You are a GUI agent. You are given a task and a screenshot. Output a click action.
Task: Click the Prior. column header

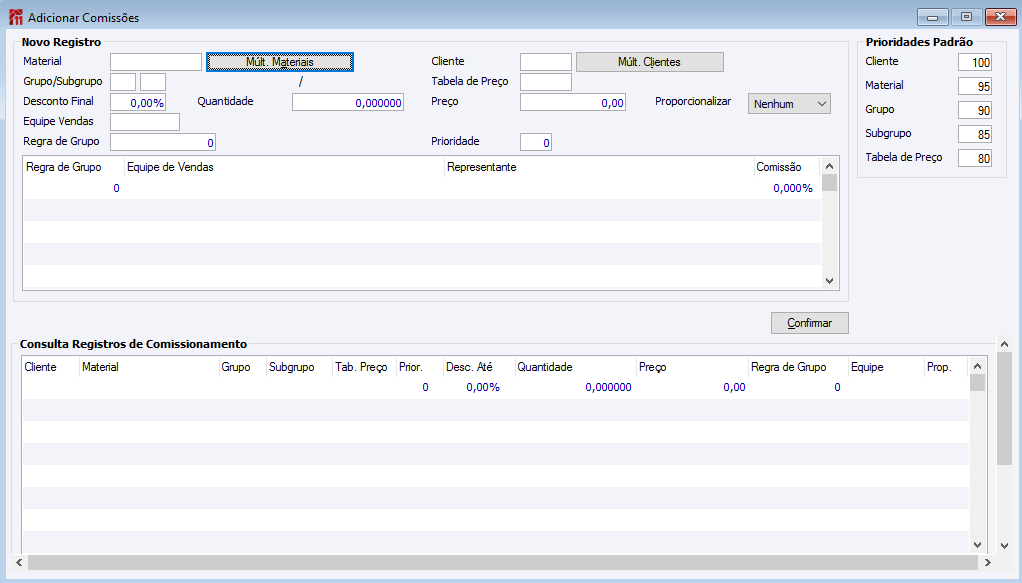click(x=419, y=367)
